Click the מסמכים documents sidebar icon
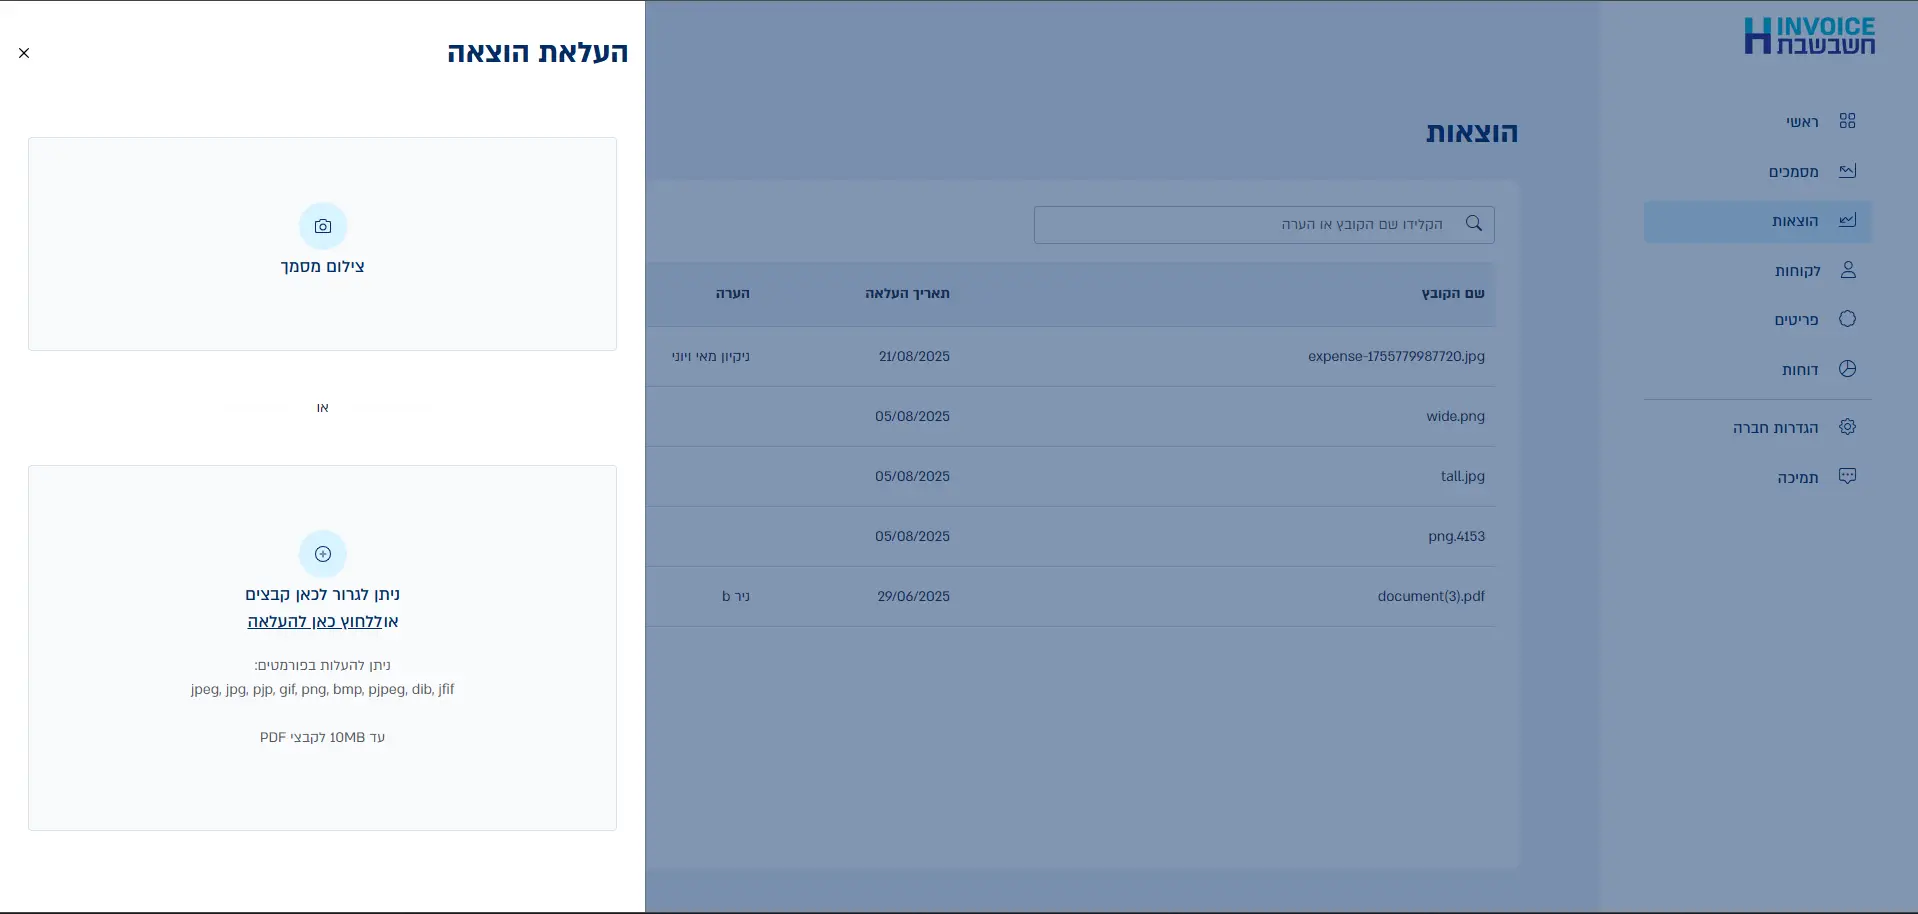This screenshot has height=914, width=1918. [1847, 171]
